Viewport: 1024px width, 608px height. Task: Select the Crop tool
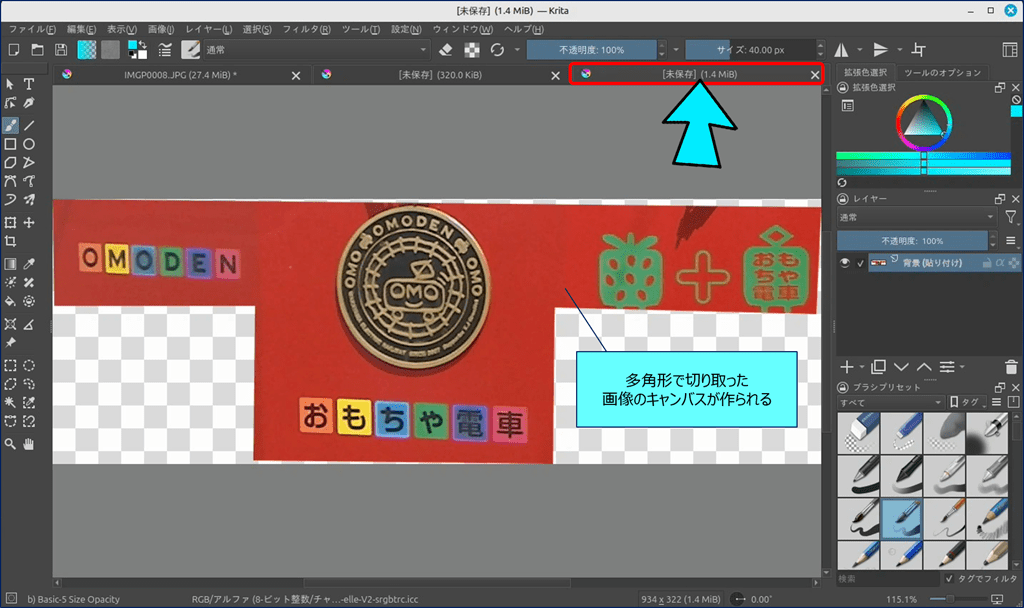(10, 241)
